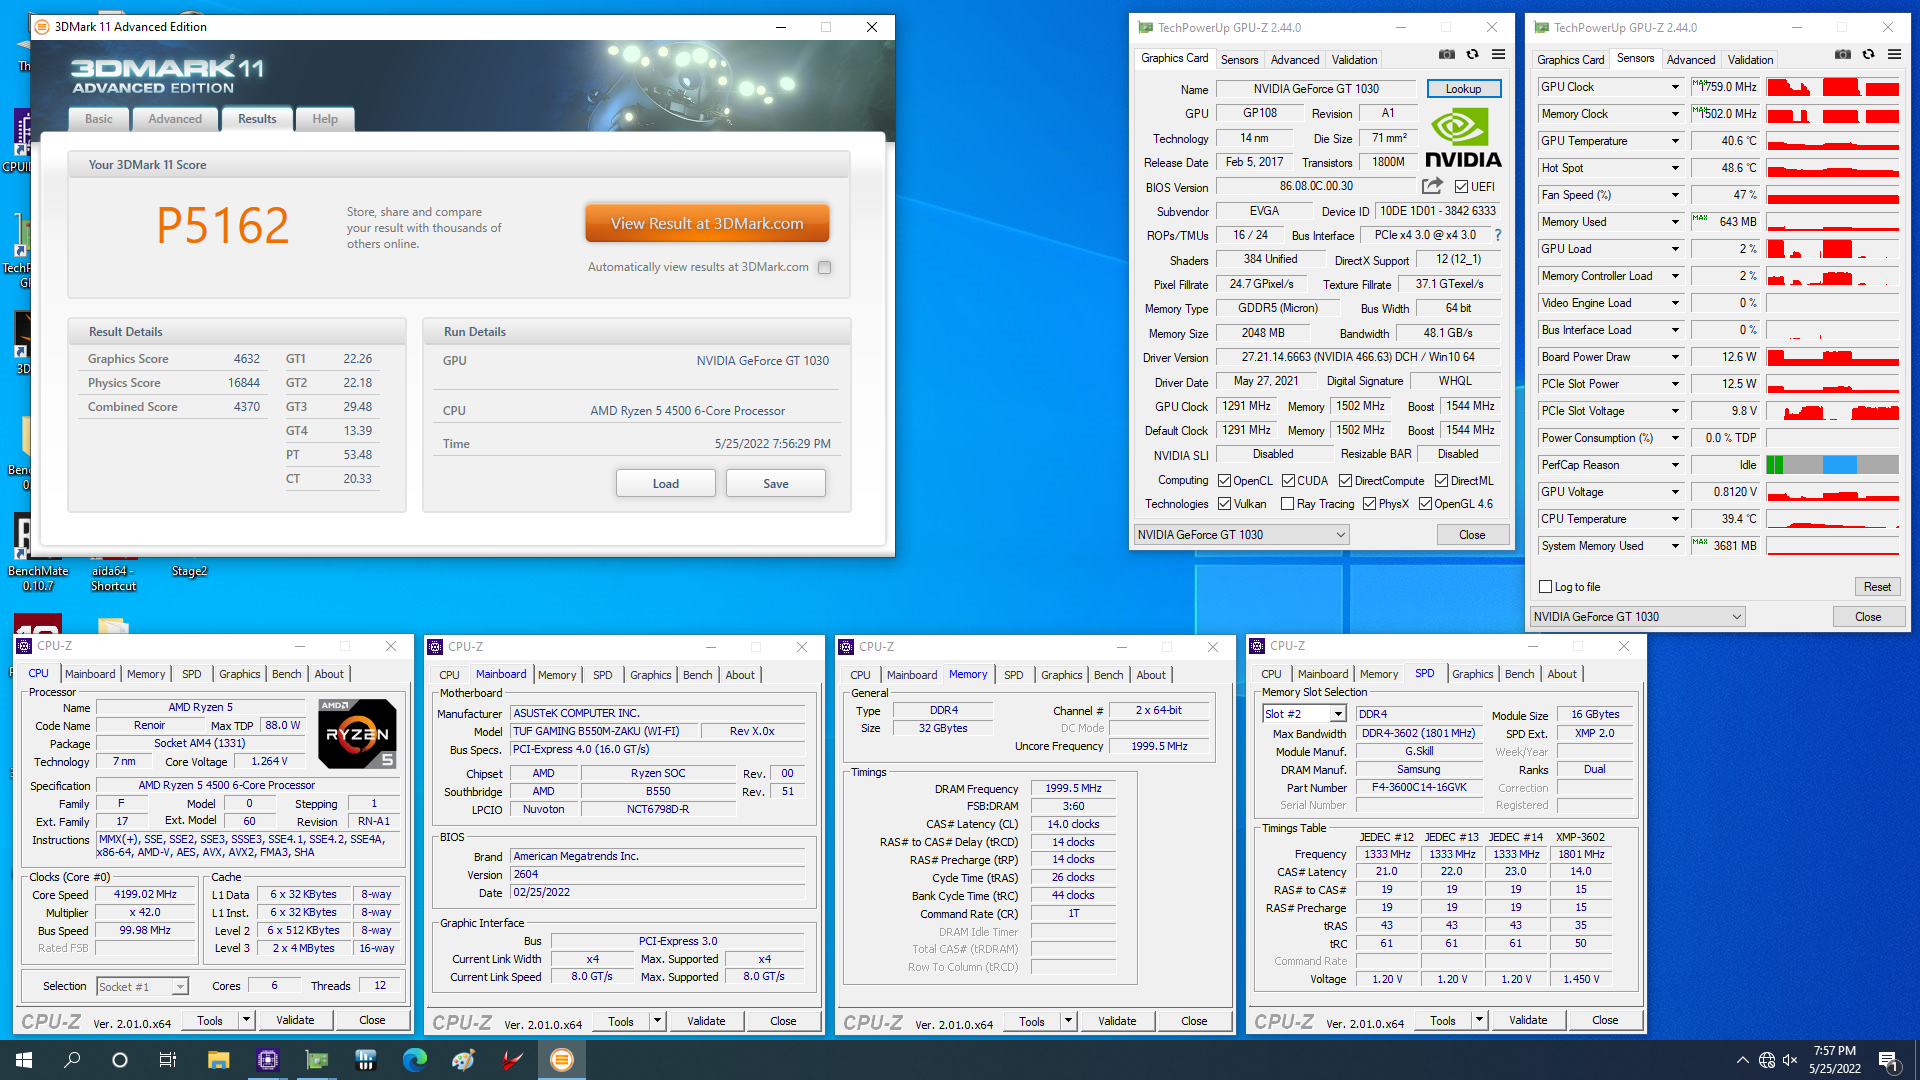Viewport: 1920px width, 1080px height.
Task: Expand the GPU Temperature sensor dropdown
Action: pyautogui.click(x=1675, y=141)
